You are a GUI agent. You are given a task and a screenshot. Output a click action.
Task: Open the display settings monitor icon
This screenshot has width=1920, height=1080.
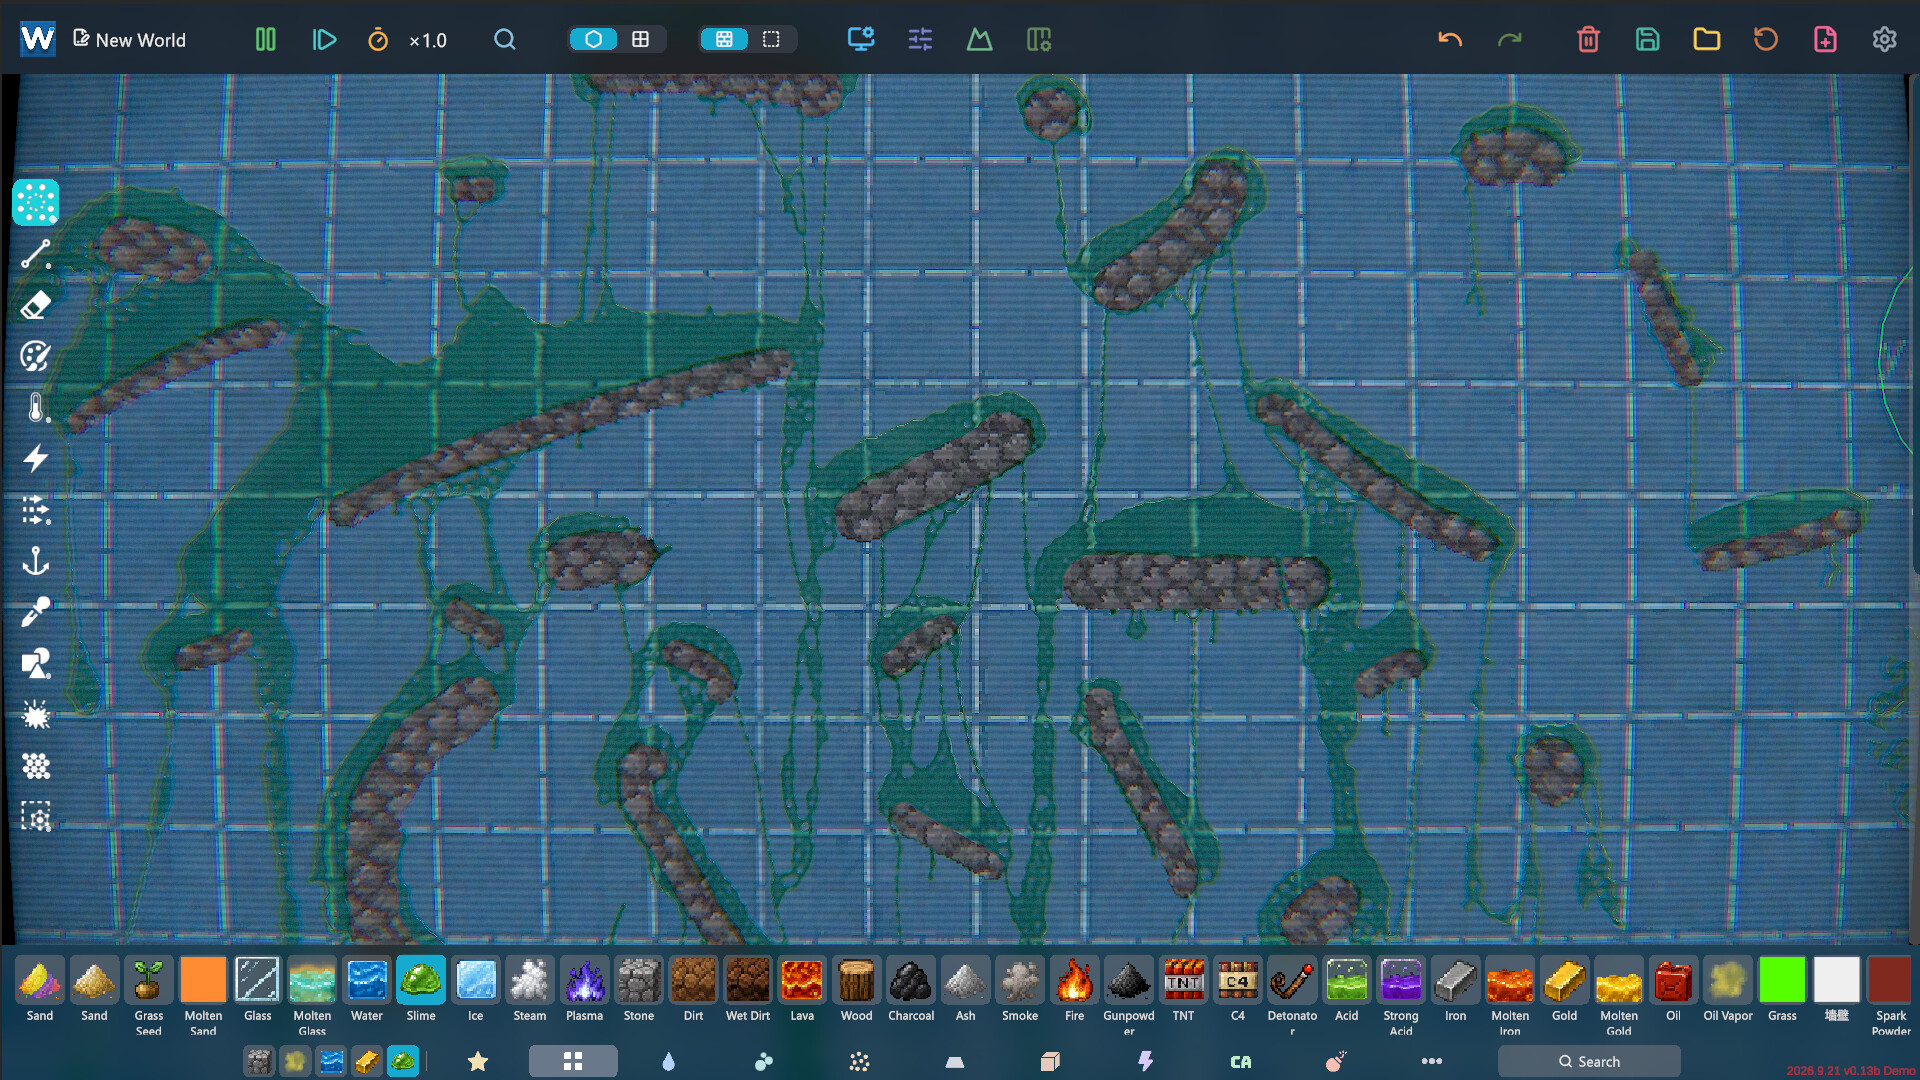861,40
